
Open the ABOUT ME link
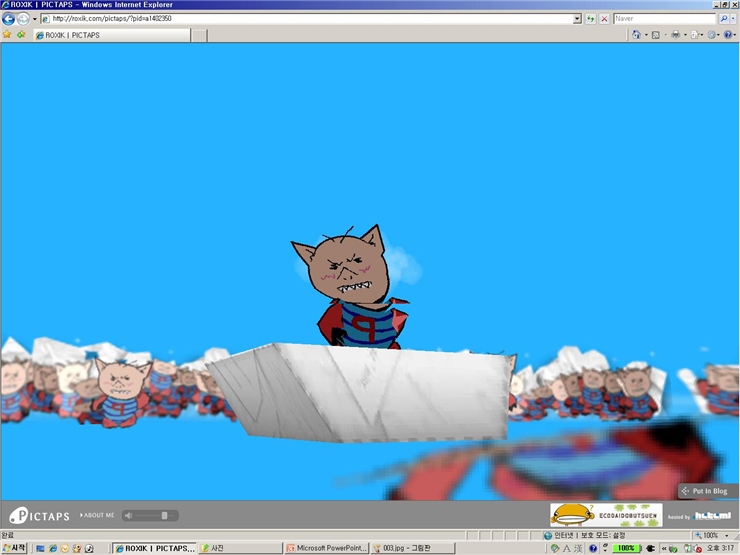coord(97,515)
